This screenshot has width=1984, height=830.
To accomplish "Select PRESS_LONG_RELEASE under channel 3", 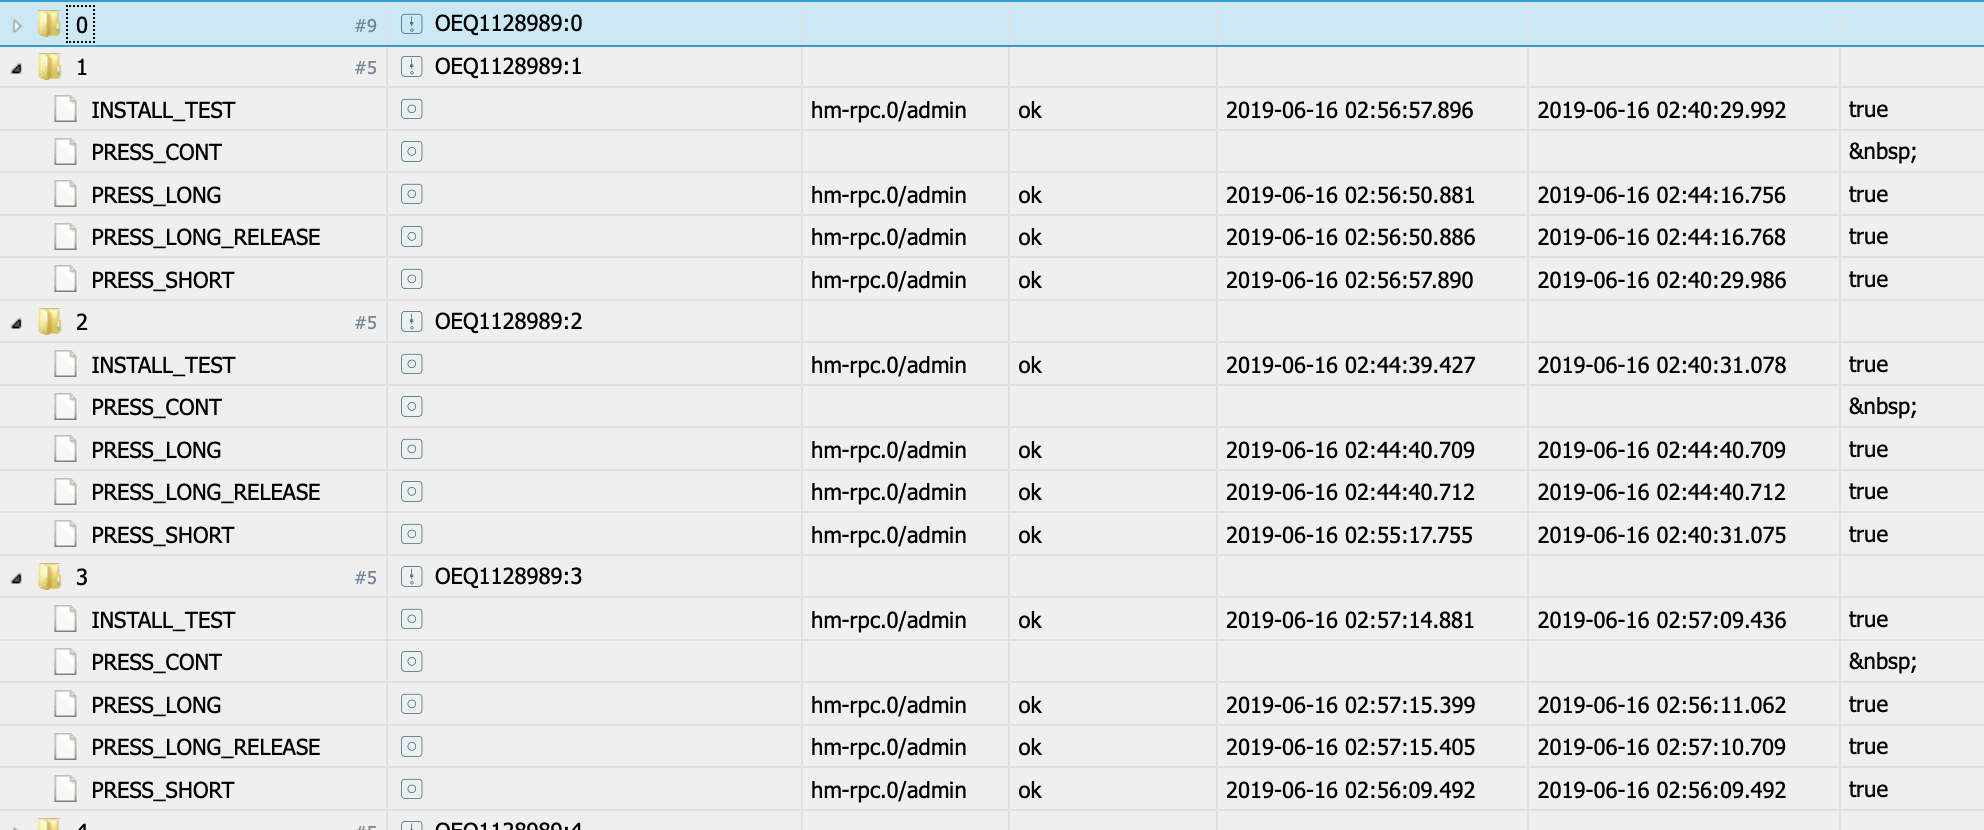I will [x=205, y=747].
